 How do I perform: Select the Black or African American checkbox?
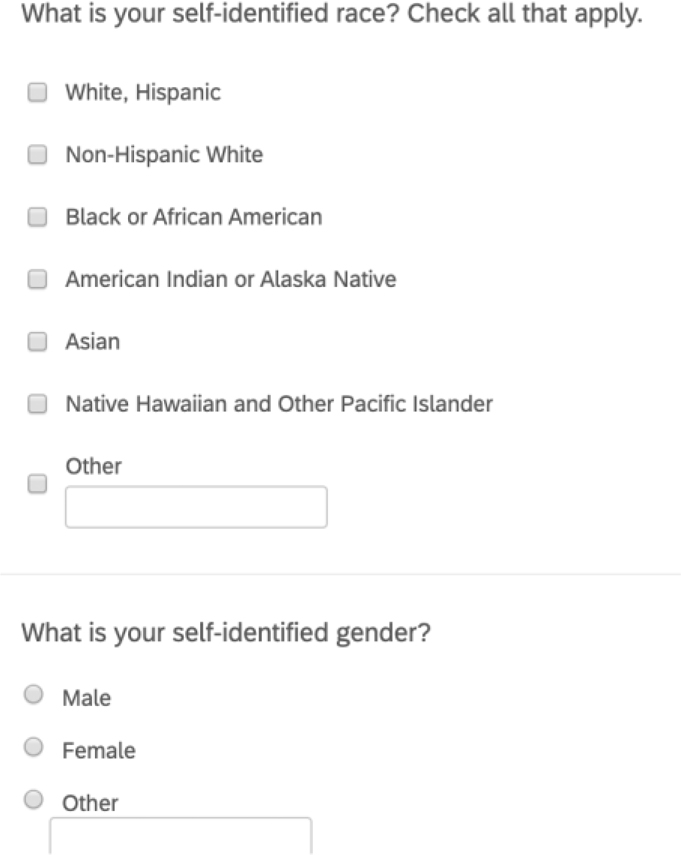tap(37, 217)
